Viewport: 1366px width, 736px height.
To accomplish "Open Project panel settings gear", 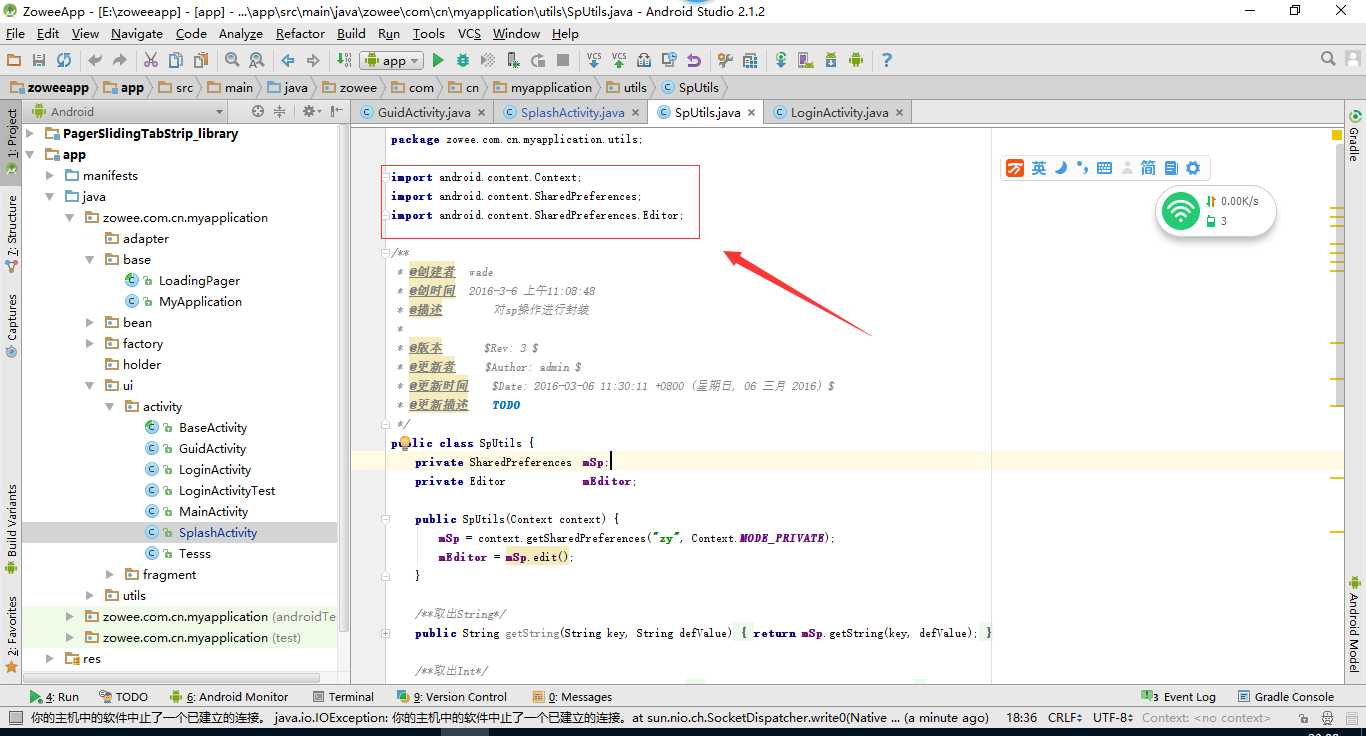I will coord(310,111).
